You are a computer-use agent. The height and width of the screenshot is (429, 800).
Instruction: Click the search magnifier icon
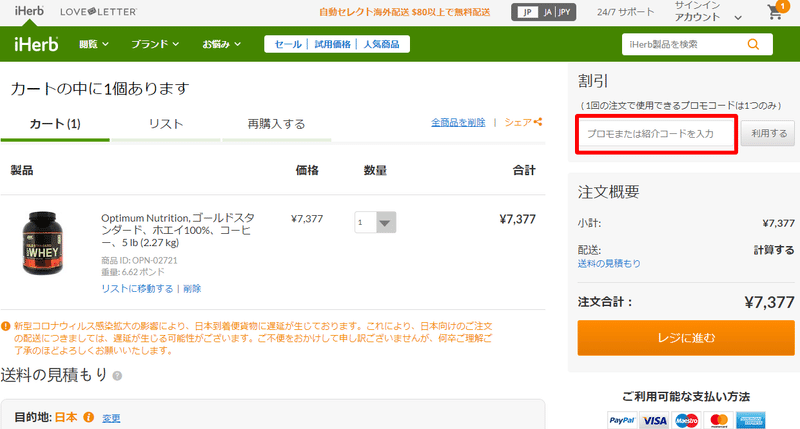pos(753,44)
